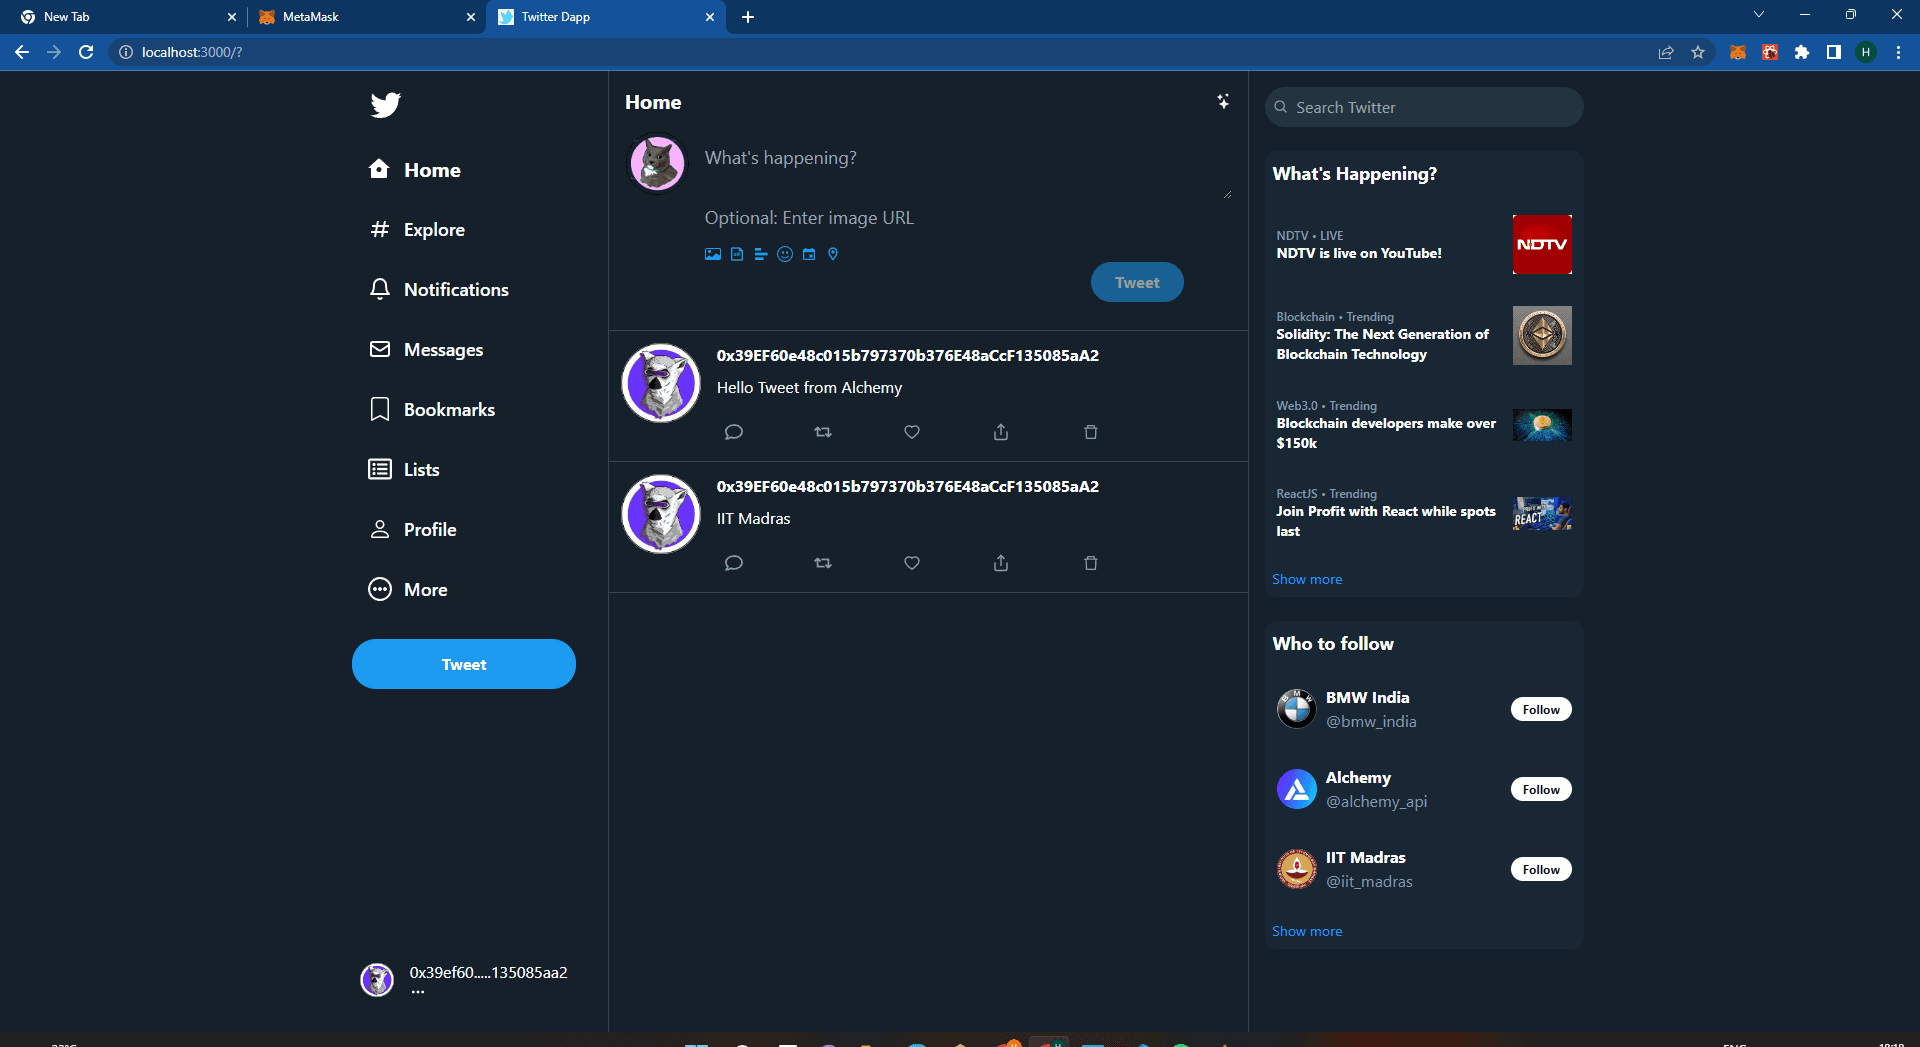1920x1047 pixels.
Task: Delete the "IIT Madras" tweet
Action: tap(1090, 563)
